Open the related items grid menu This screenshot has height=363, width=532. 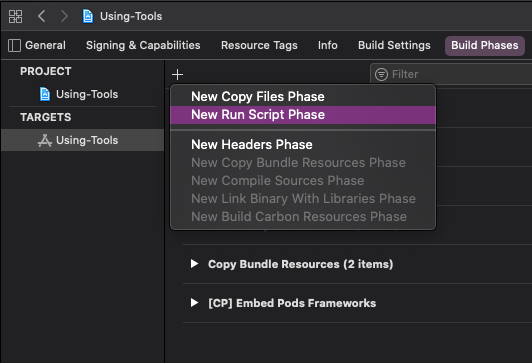click(15, 16)
